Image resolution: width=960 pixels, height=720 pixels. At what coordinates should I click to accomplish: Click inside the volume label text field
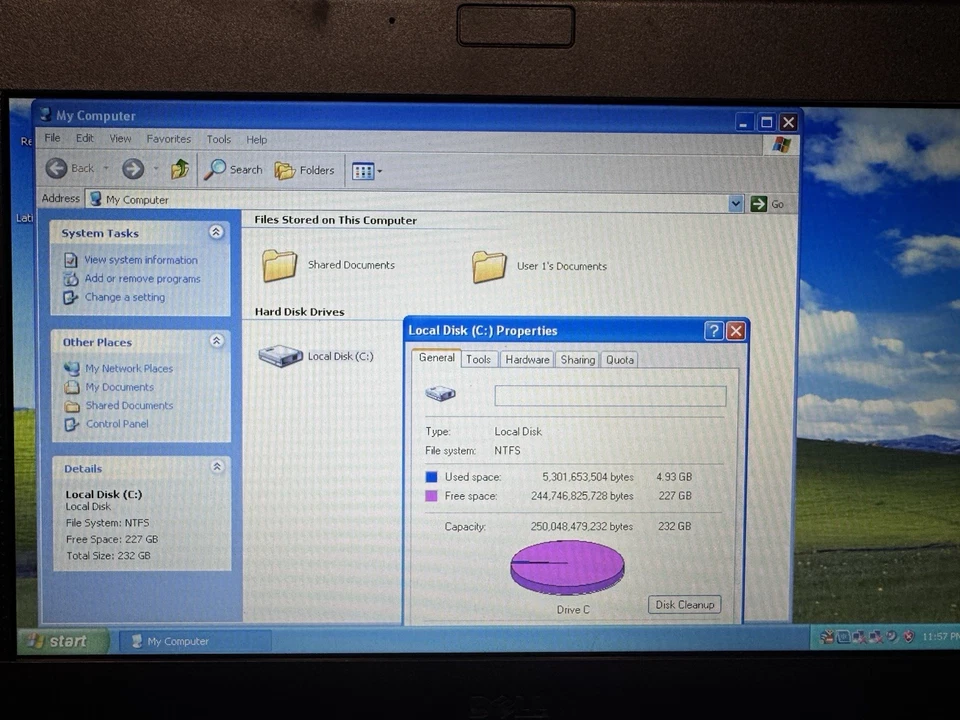point(610,395)
